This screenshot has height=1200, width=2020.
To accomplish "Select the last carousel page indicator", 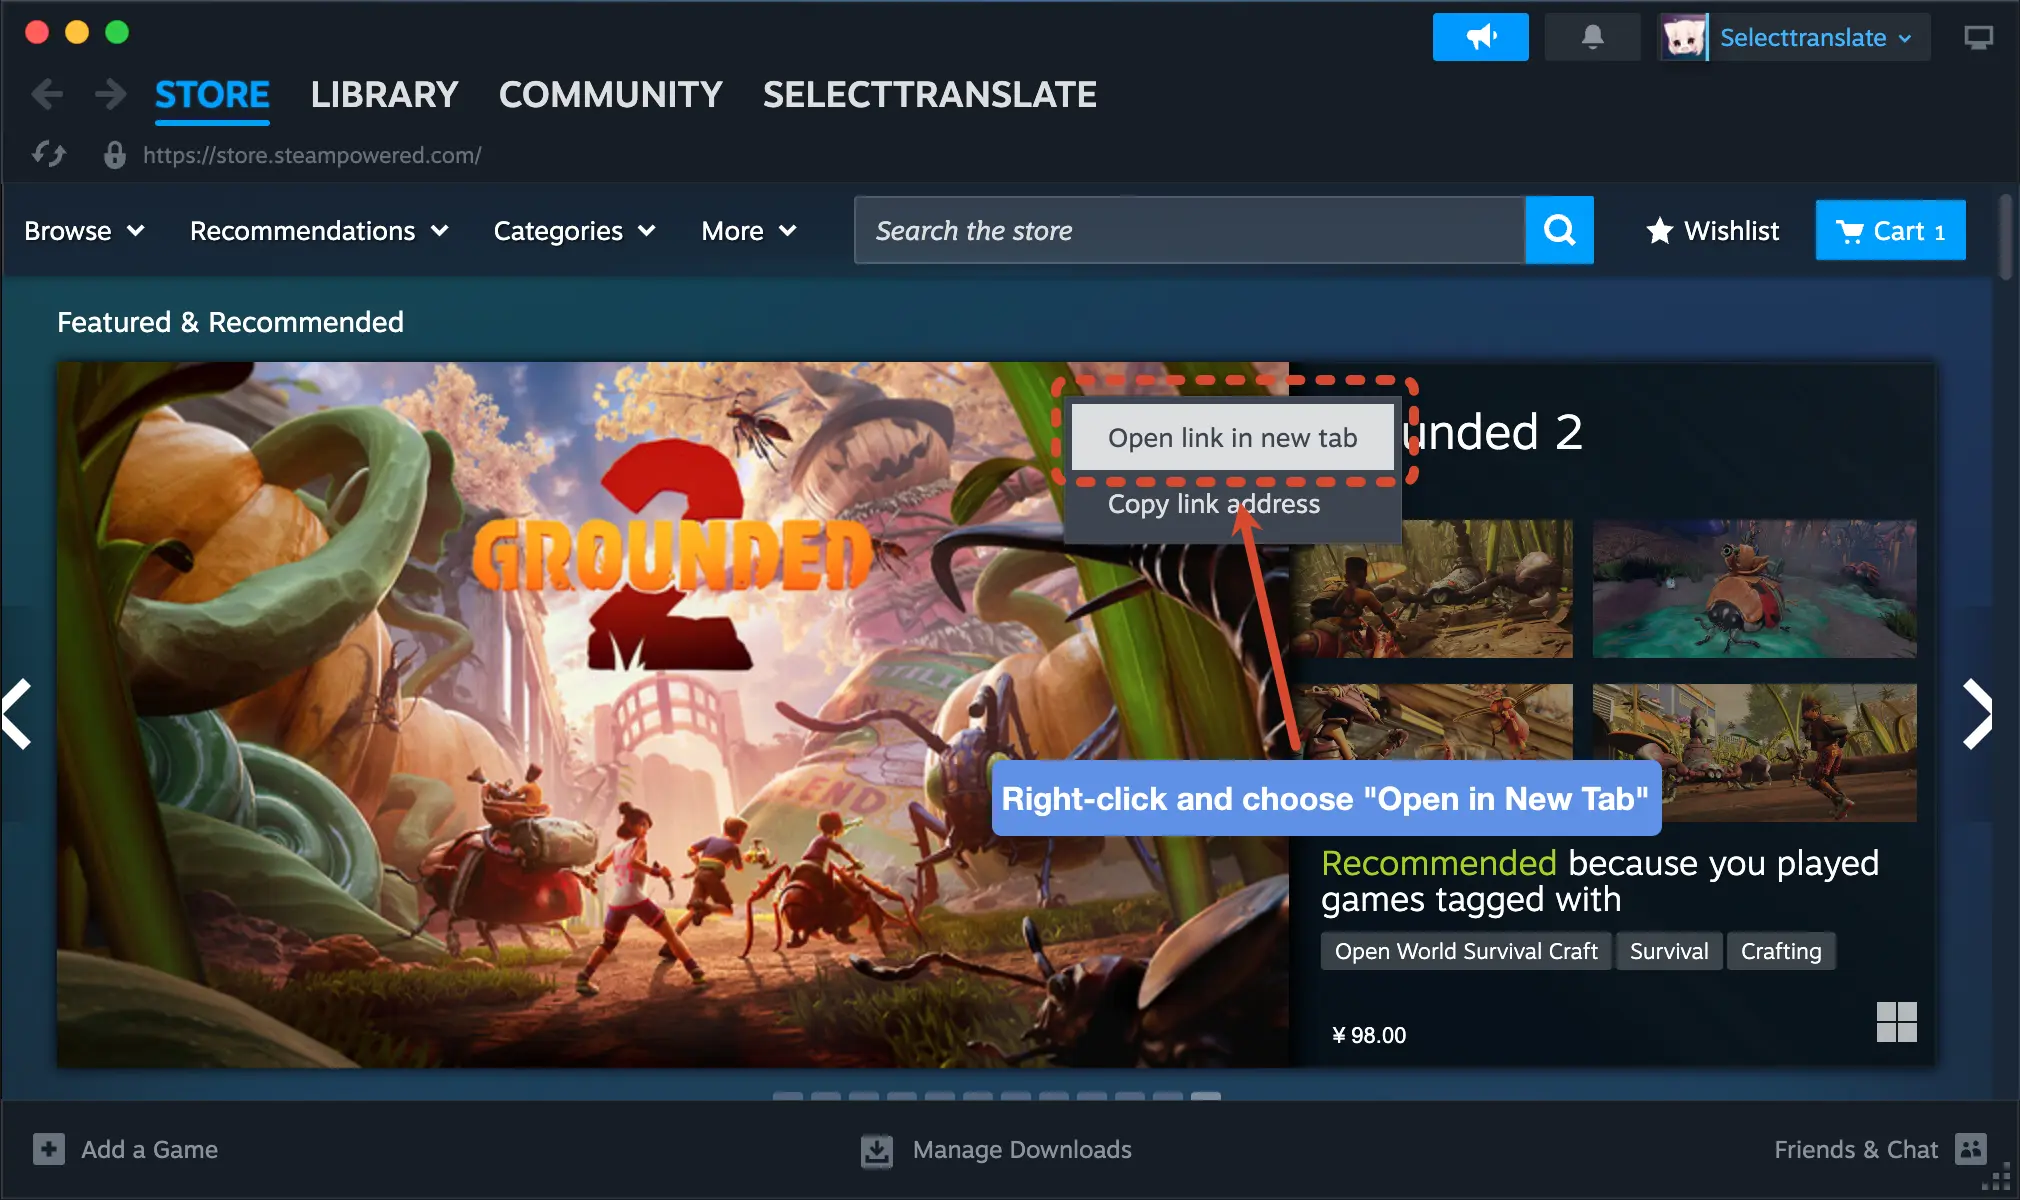I will click(x=1206, y=1096).
